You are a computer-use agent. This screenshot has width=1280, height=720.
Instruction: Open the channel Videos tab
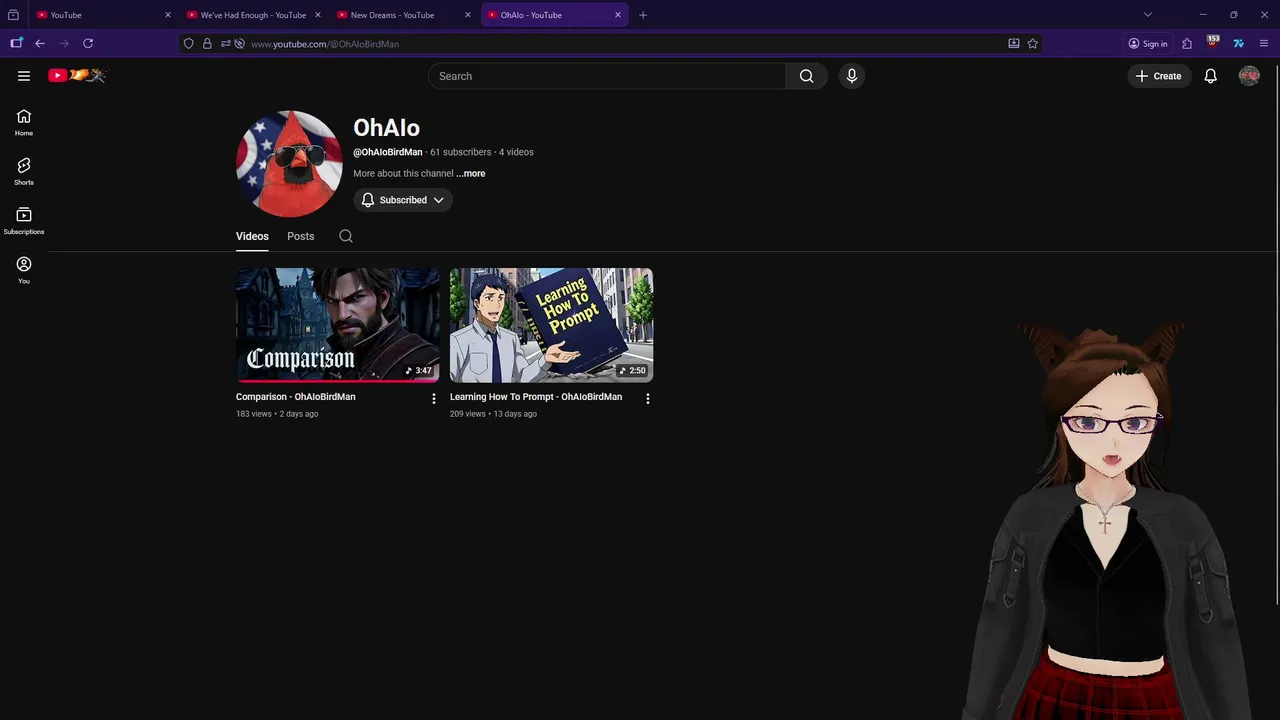tap(252, 236)
